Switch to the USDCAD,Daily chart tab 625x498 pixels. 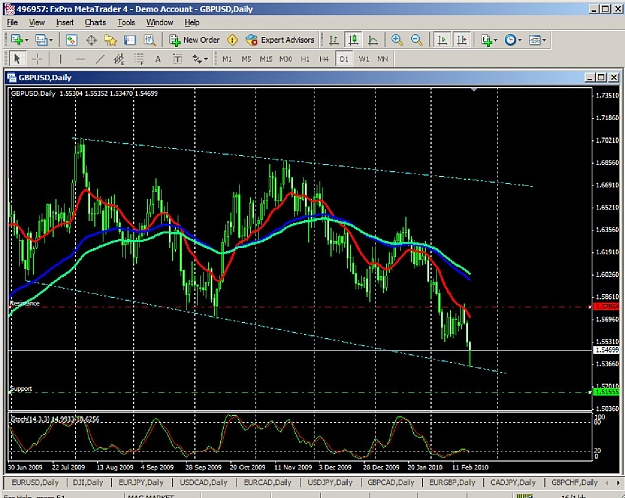[203, 482]
